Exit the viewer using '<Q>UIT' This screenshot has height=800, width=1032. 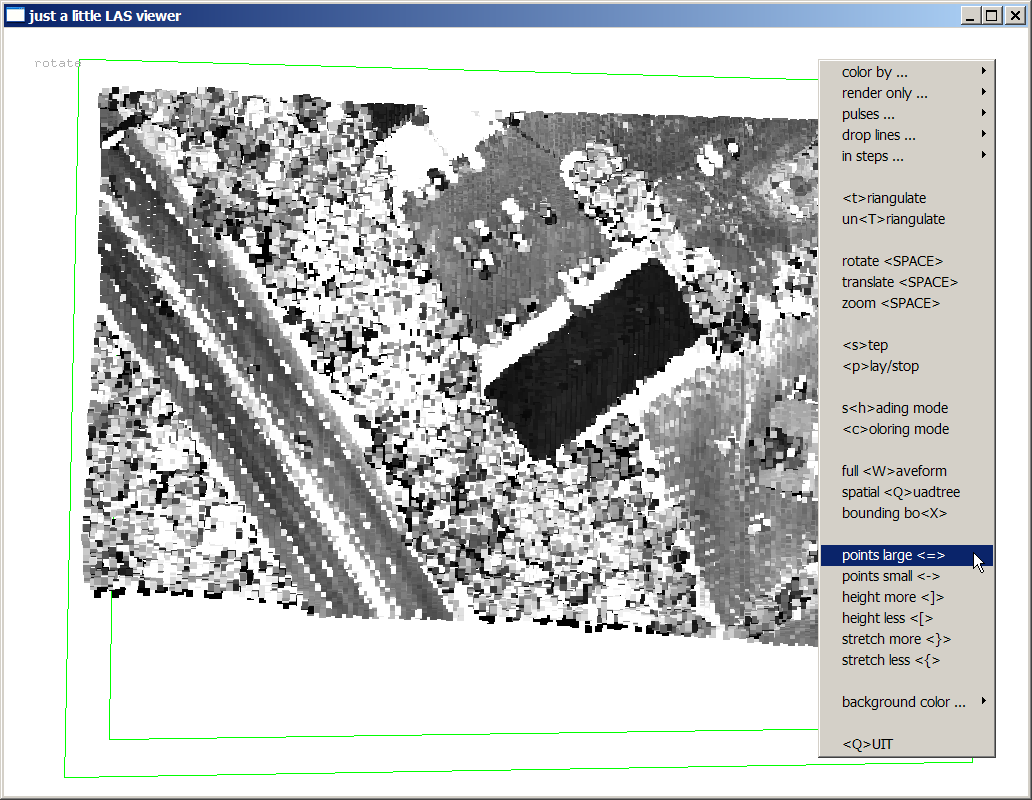[x=867, y=744]
